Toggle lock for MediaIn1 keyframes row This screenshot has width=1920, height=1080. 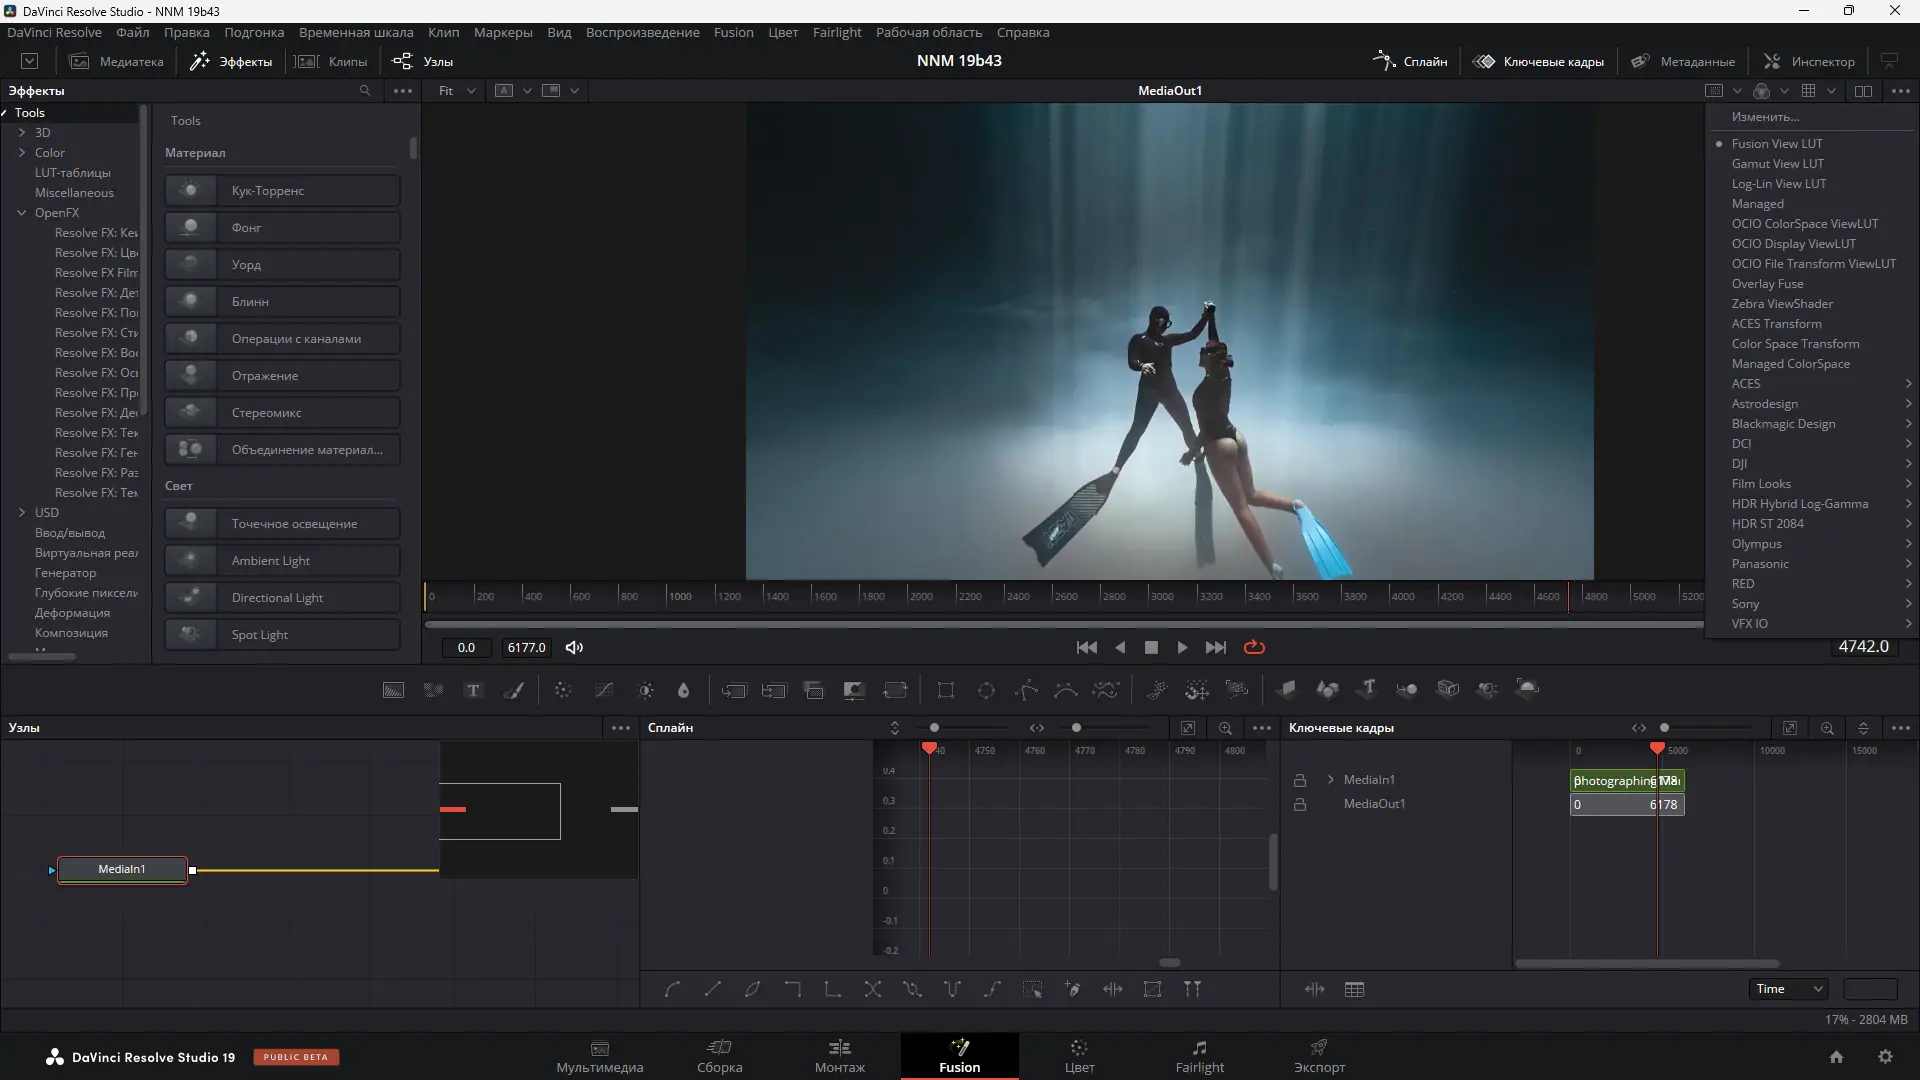1300,780
